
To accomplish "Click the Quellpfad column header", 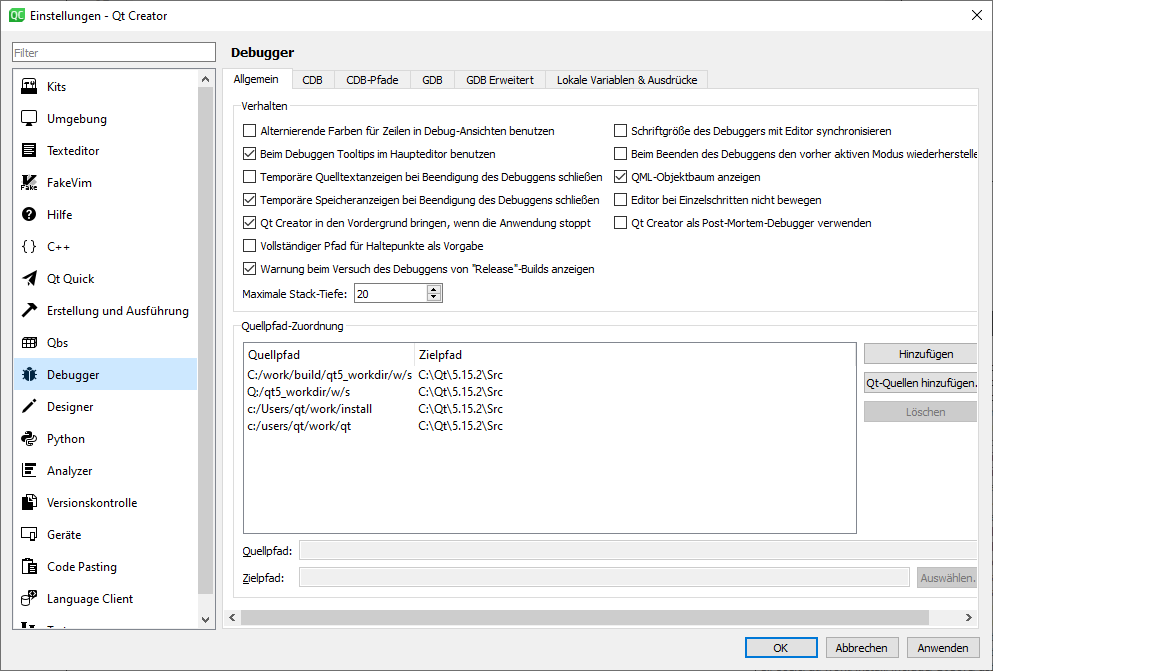I will coord(329,355).
